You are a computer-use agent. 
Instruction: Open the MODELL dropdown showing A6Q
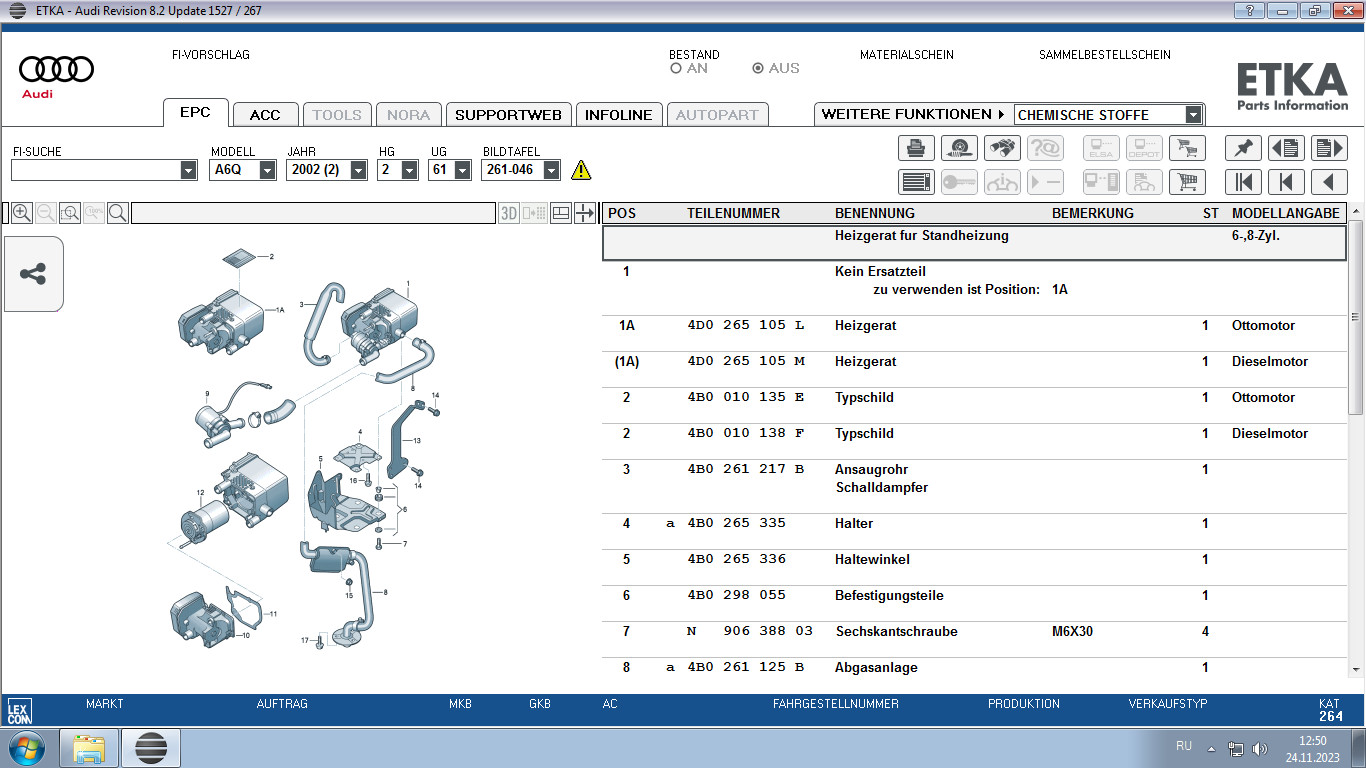point(267,171)
